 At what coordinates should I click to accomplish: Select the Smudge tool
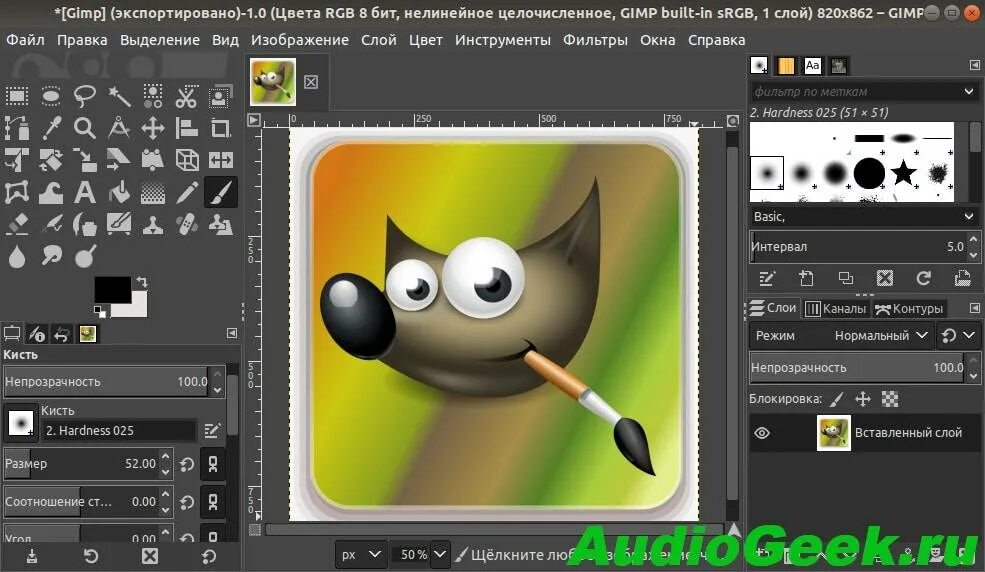click(x=51, y=256)
